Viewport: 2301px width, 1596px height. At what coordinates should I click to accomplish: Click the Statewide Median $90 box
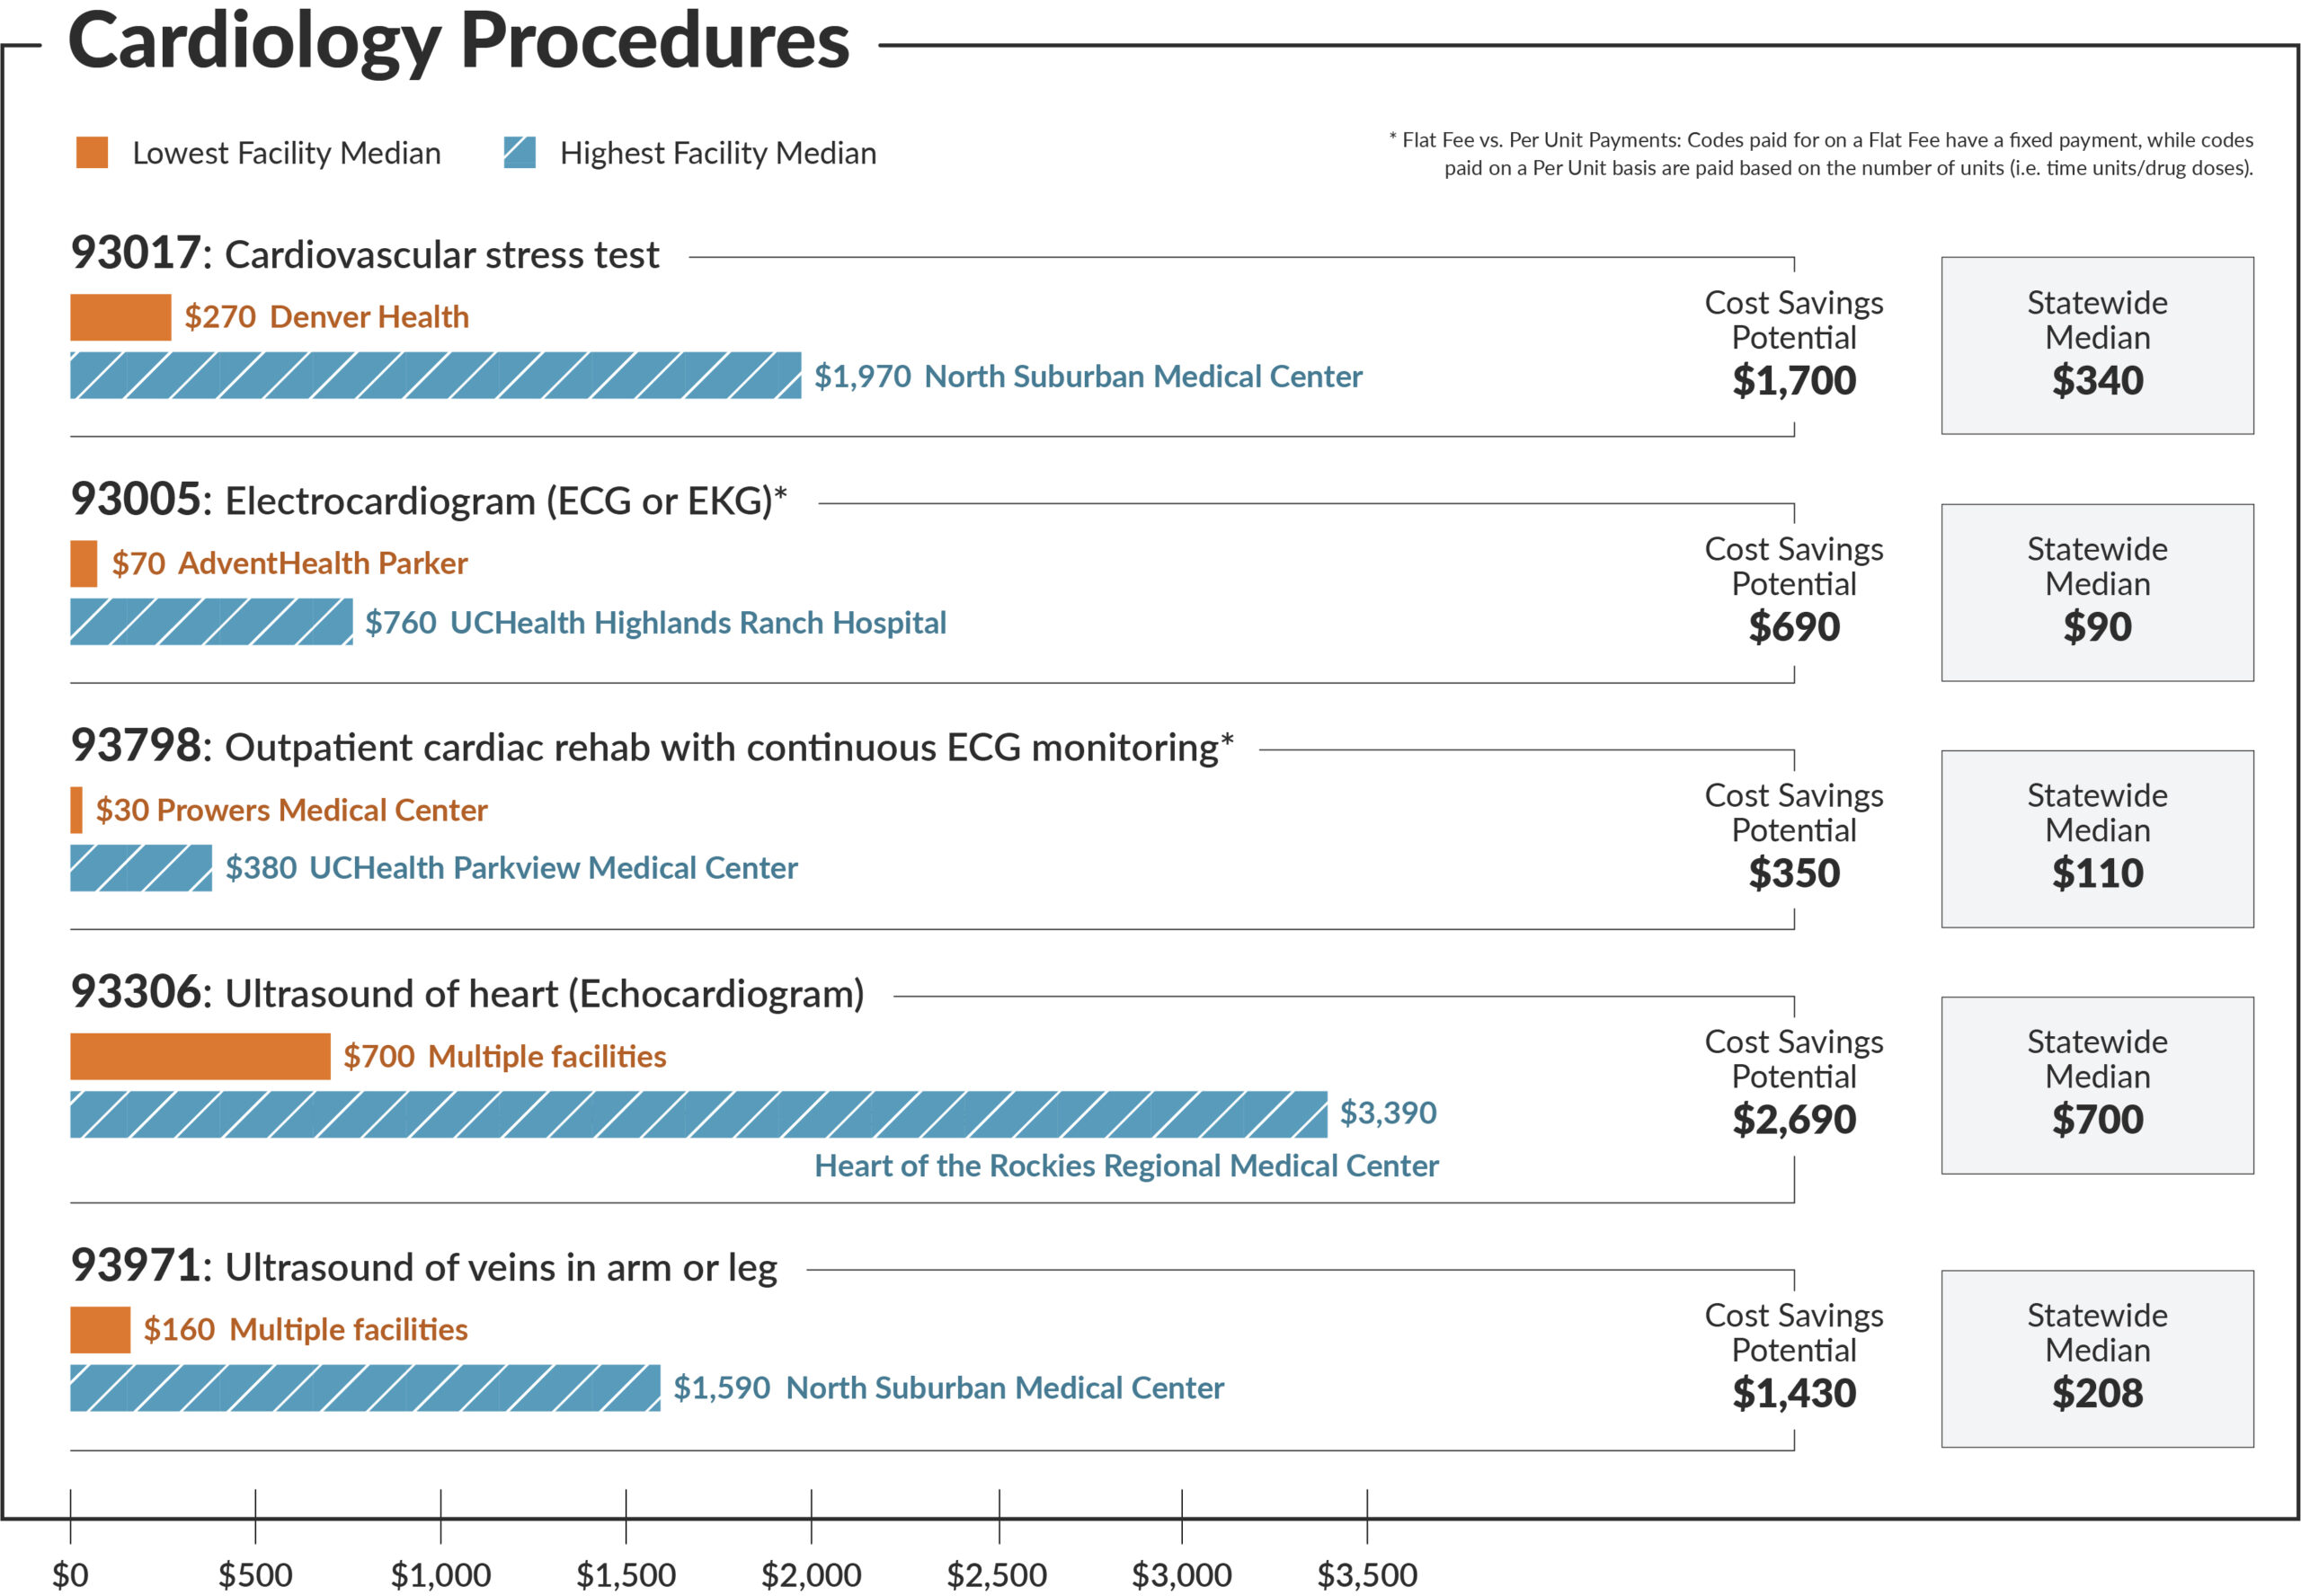tap(2096, 592)
